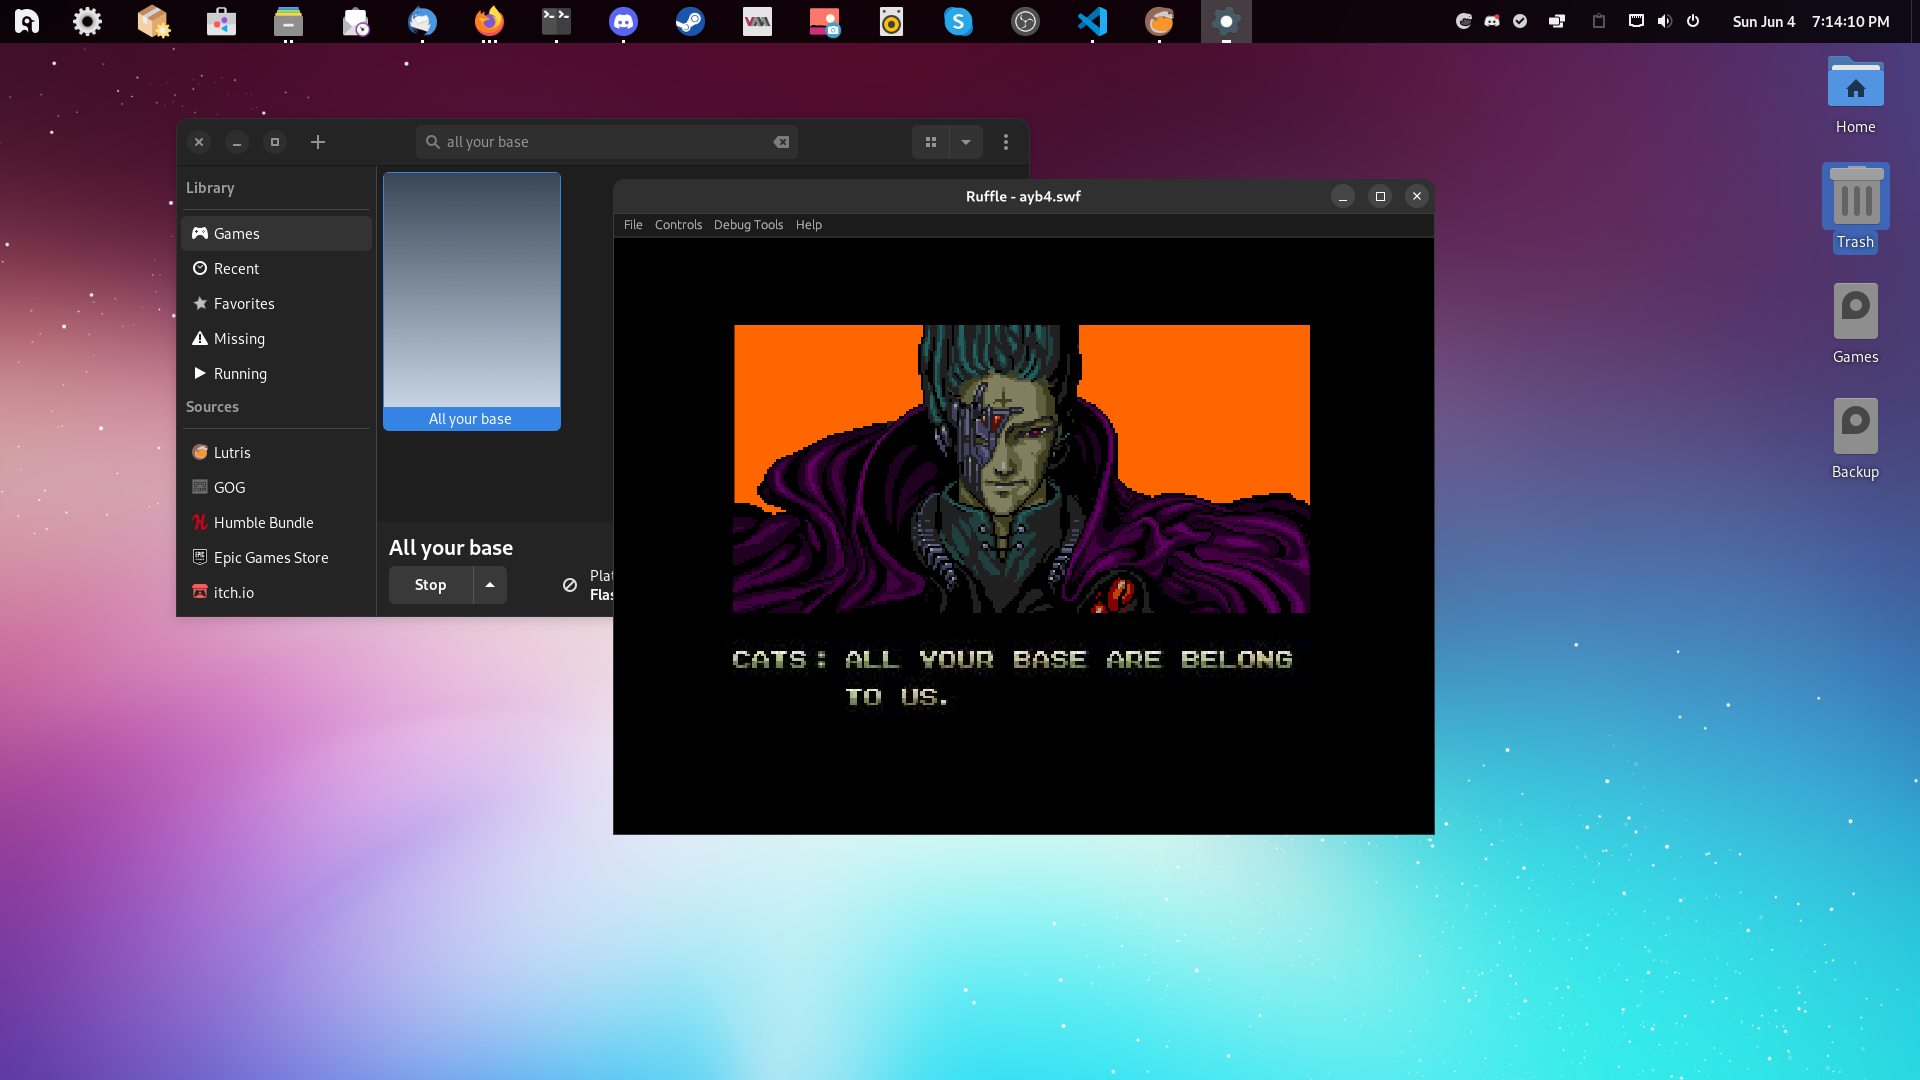Image resolution: width=1920 pixels, height=1080 pixels.
Task: Launch Steam from the top bar
Action: (x=690, y=21)
